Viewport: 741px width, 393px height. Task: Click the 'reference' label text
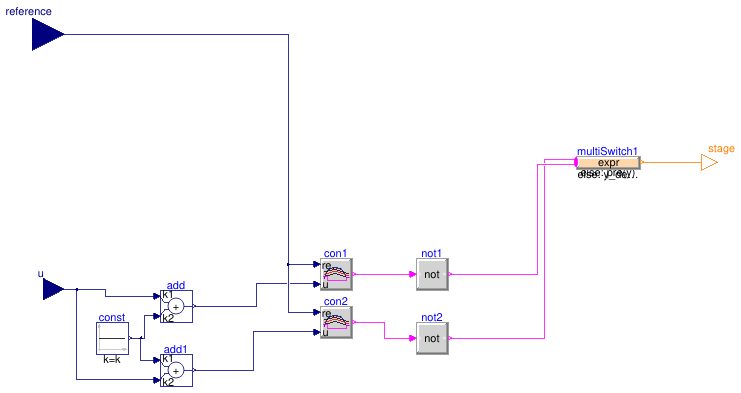[28, 11]
